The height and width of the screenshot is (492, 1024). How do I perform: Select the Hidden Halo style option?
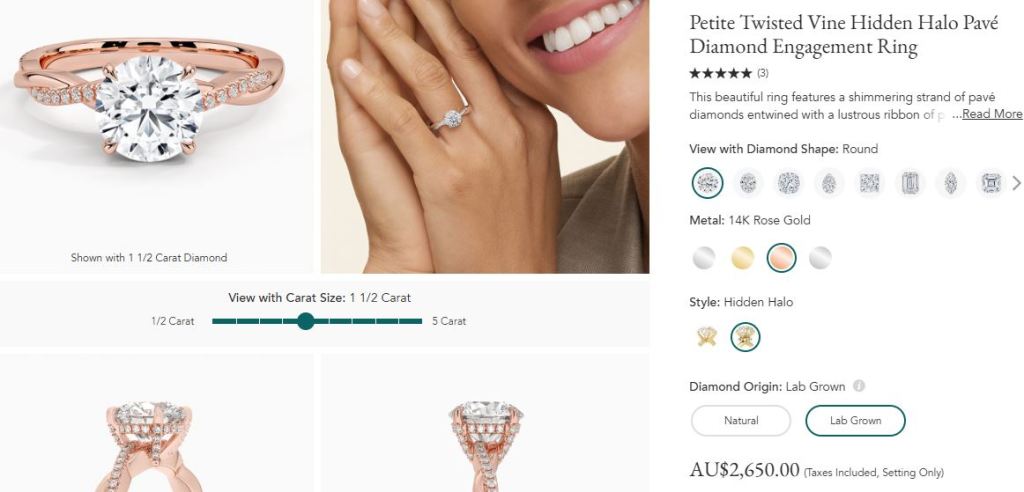745,337
